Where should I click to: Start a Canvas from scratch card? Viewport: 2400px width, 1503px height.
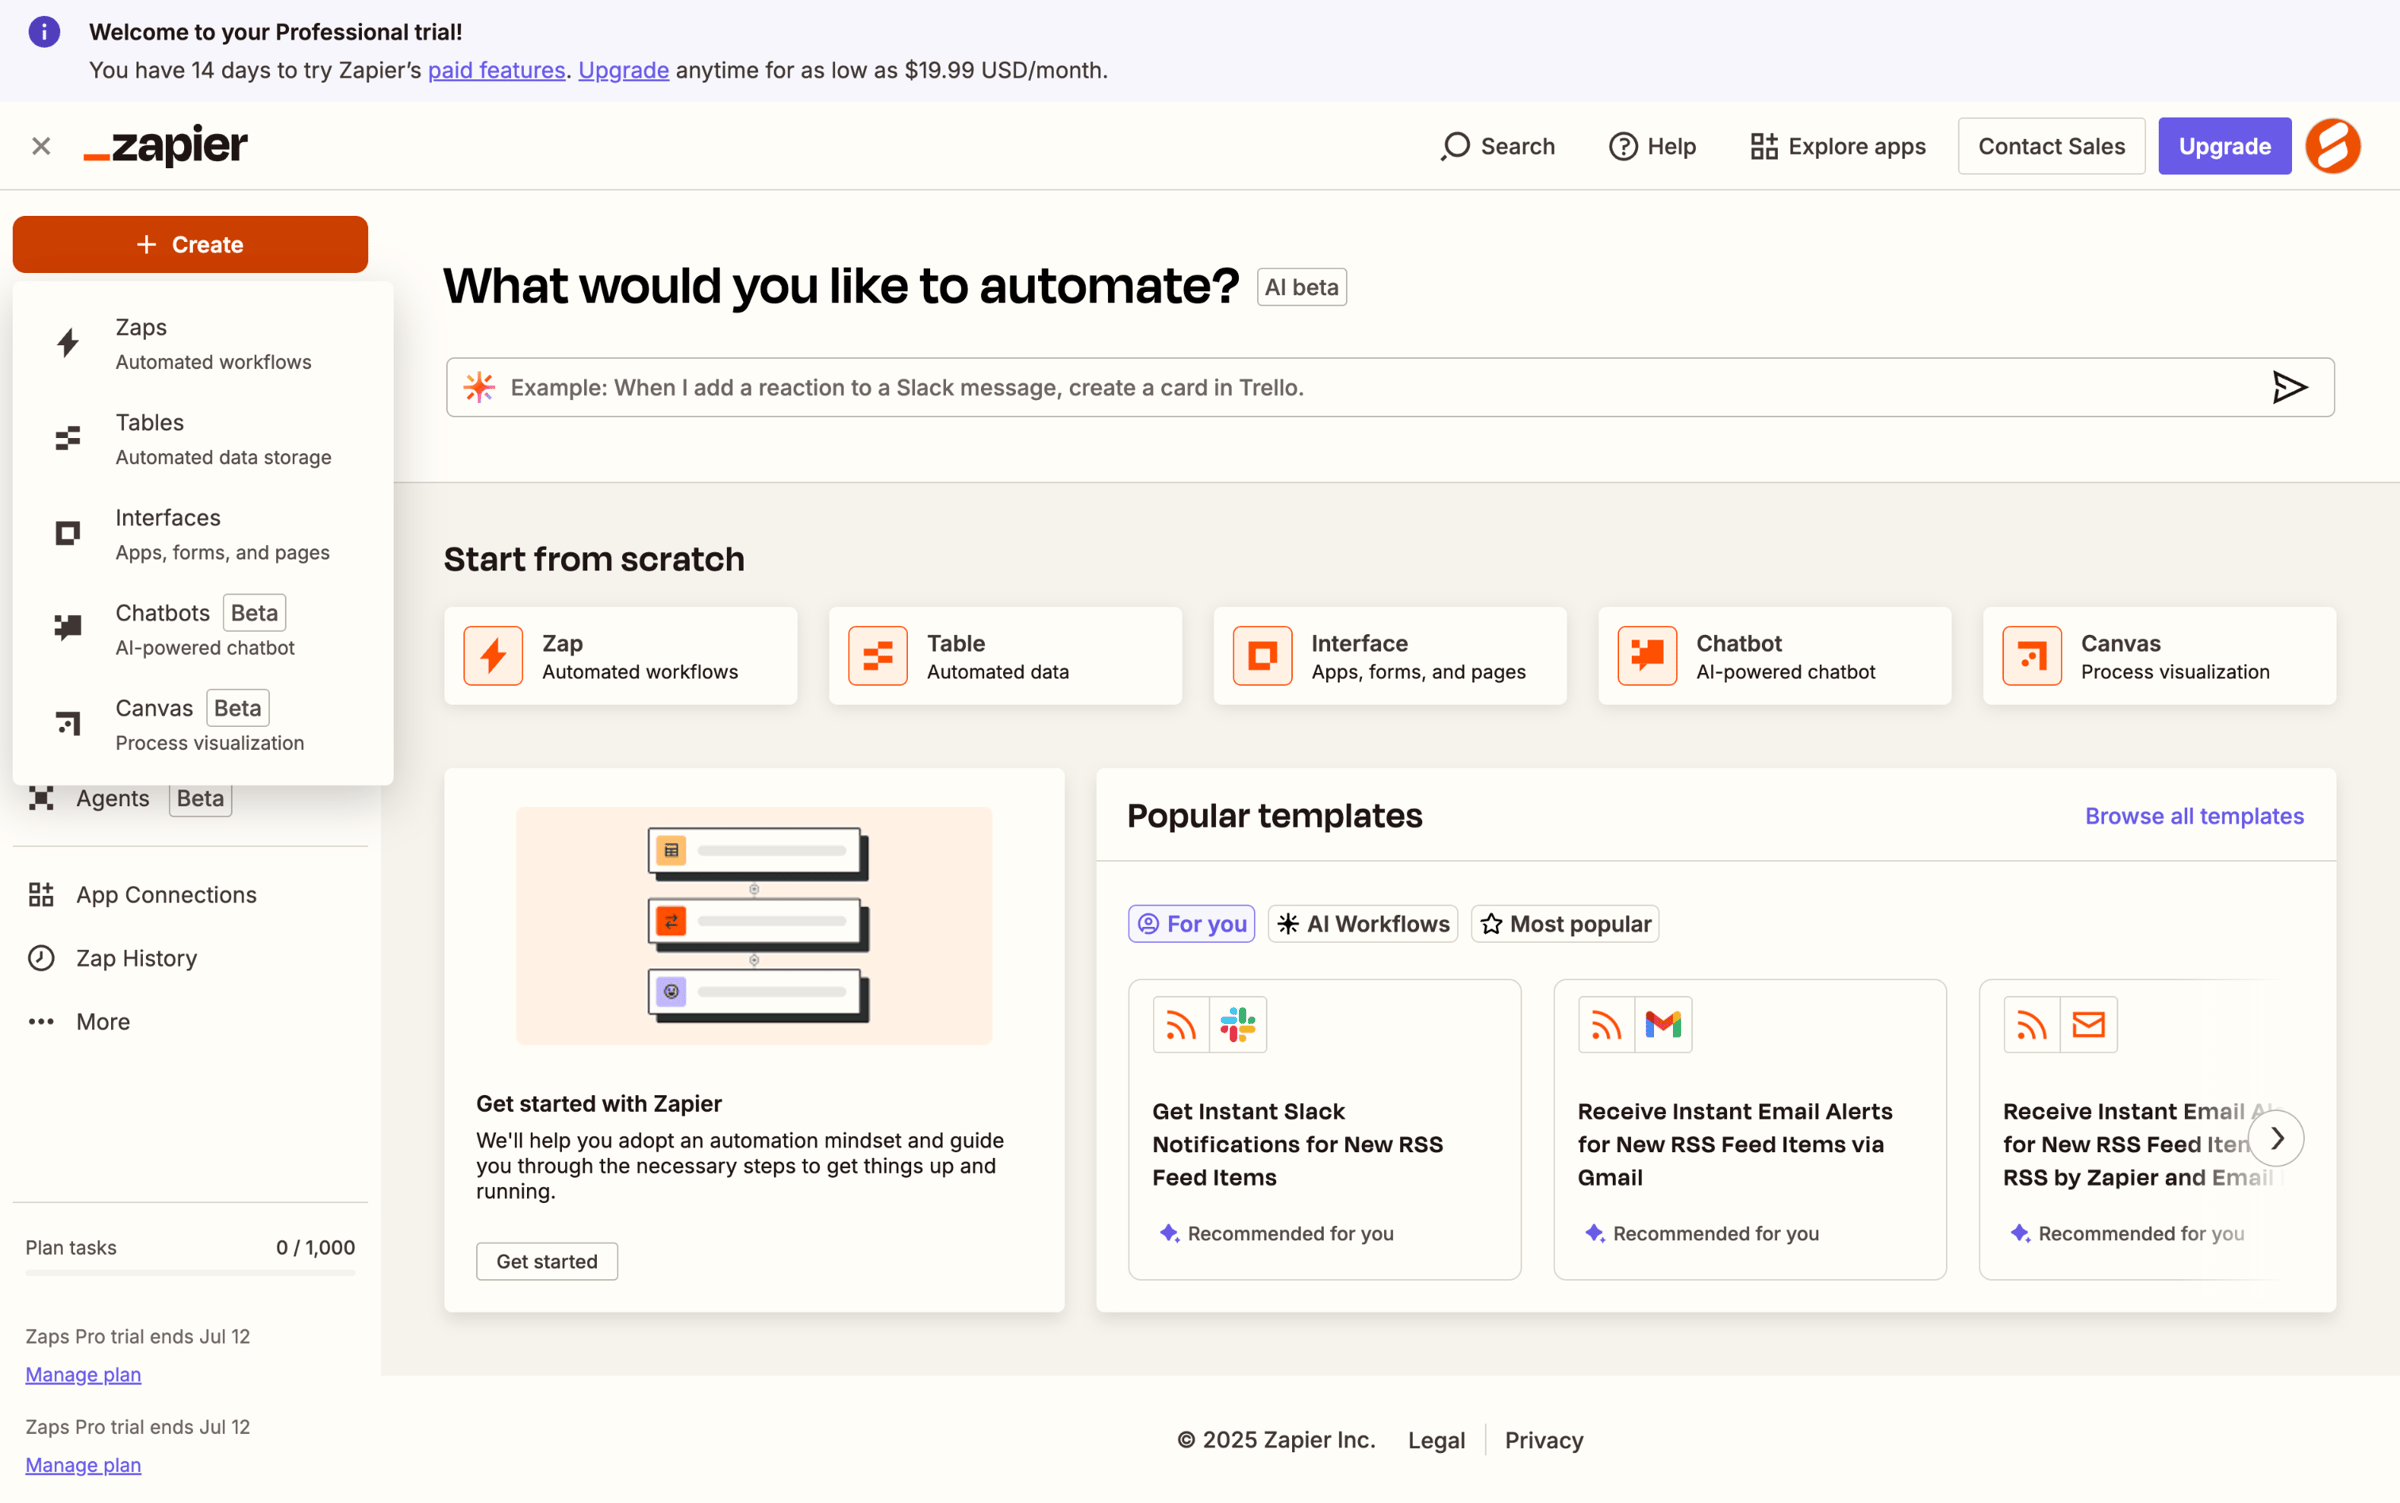(x=2160, y=656)
